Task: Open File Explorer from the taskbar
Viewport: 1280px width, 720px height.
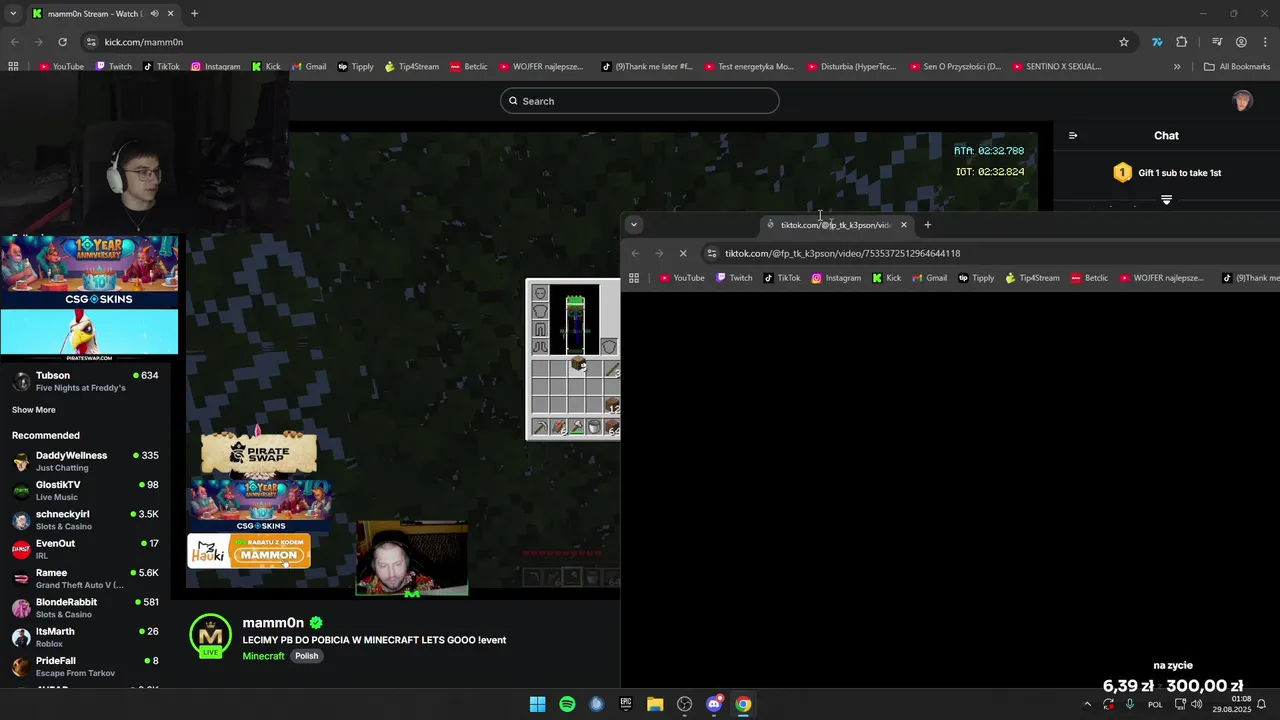Action: [655, 704]
